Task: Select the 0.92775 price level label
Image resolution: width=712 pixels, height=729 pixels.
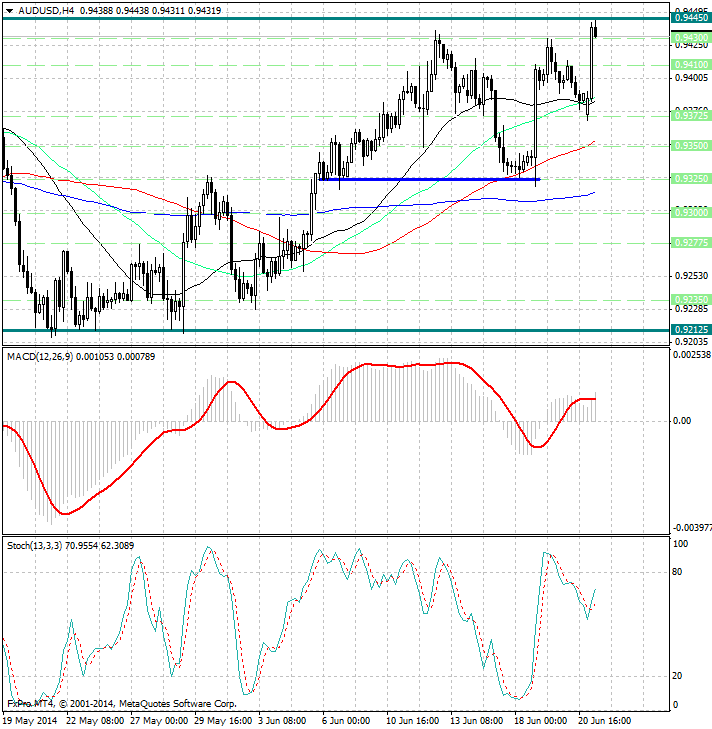Action: [691, 243]
